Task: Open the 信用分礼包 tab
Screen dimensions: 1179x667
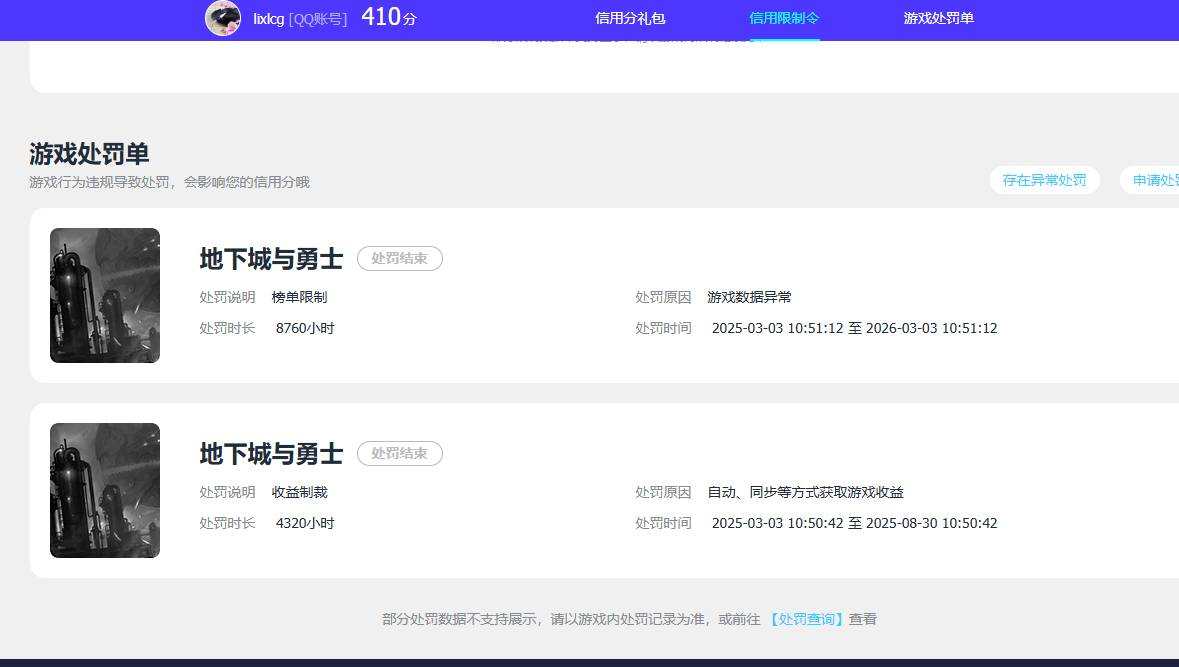Action: 630,18
